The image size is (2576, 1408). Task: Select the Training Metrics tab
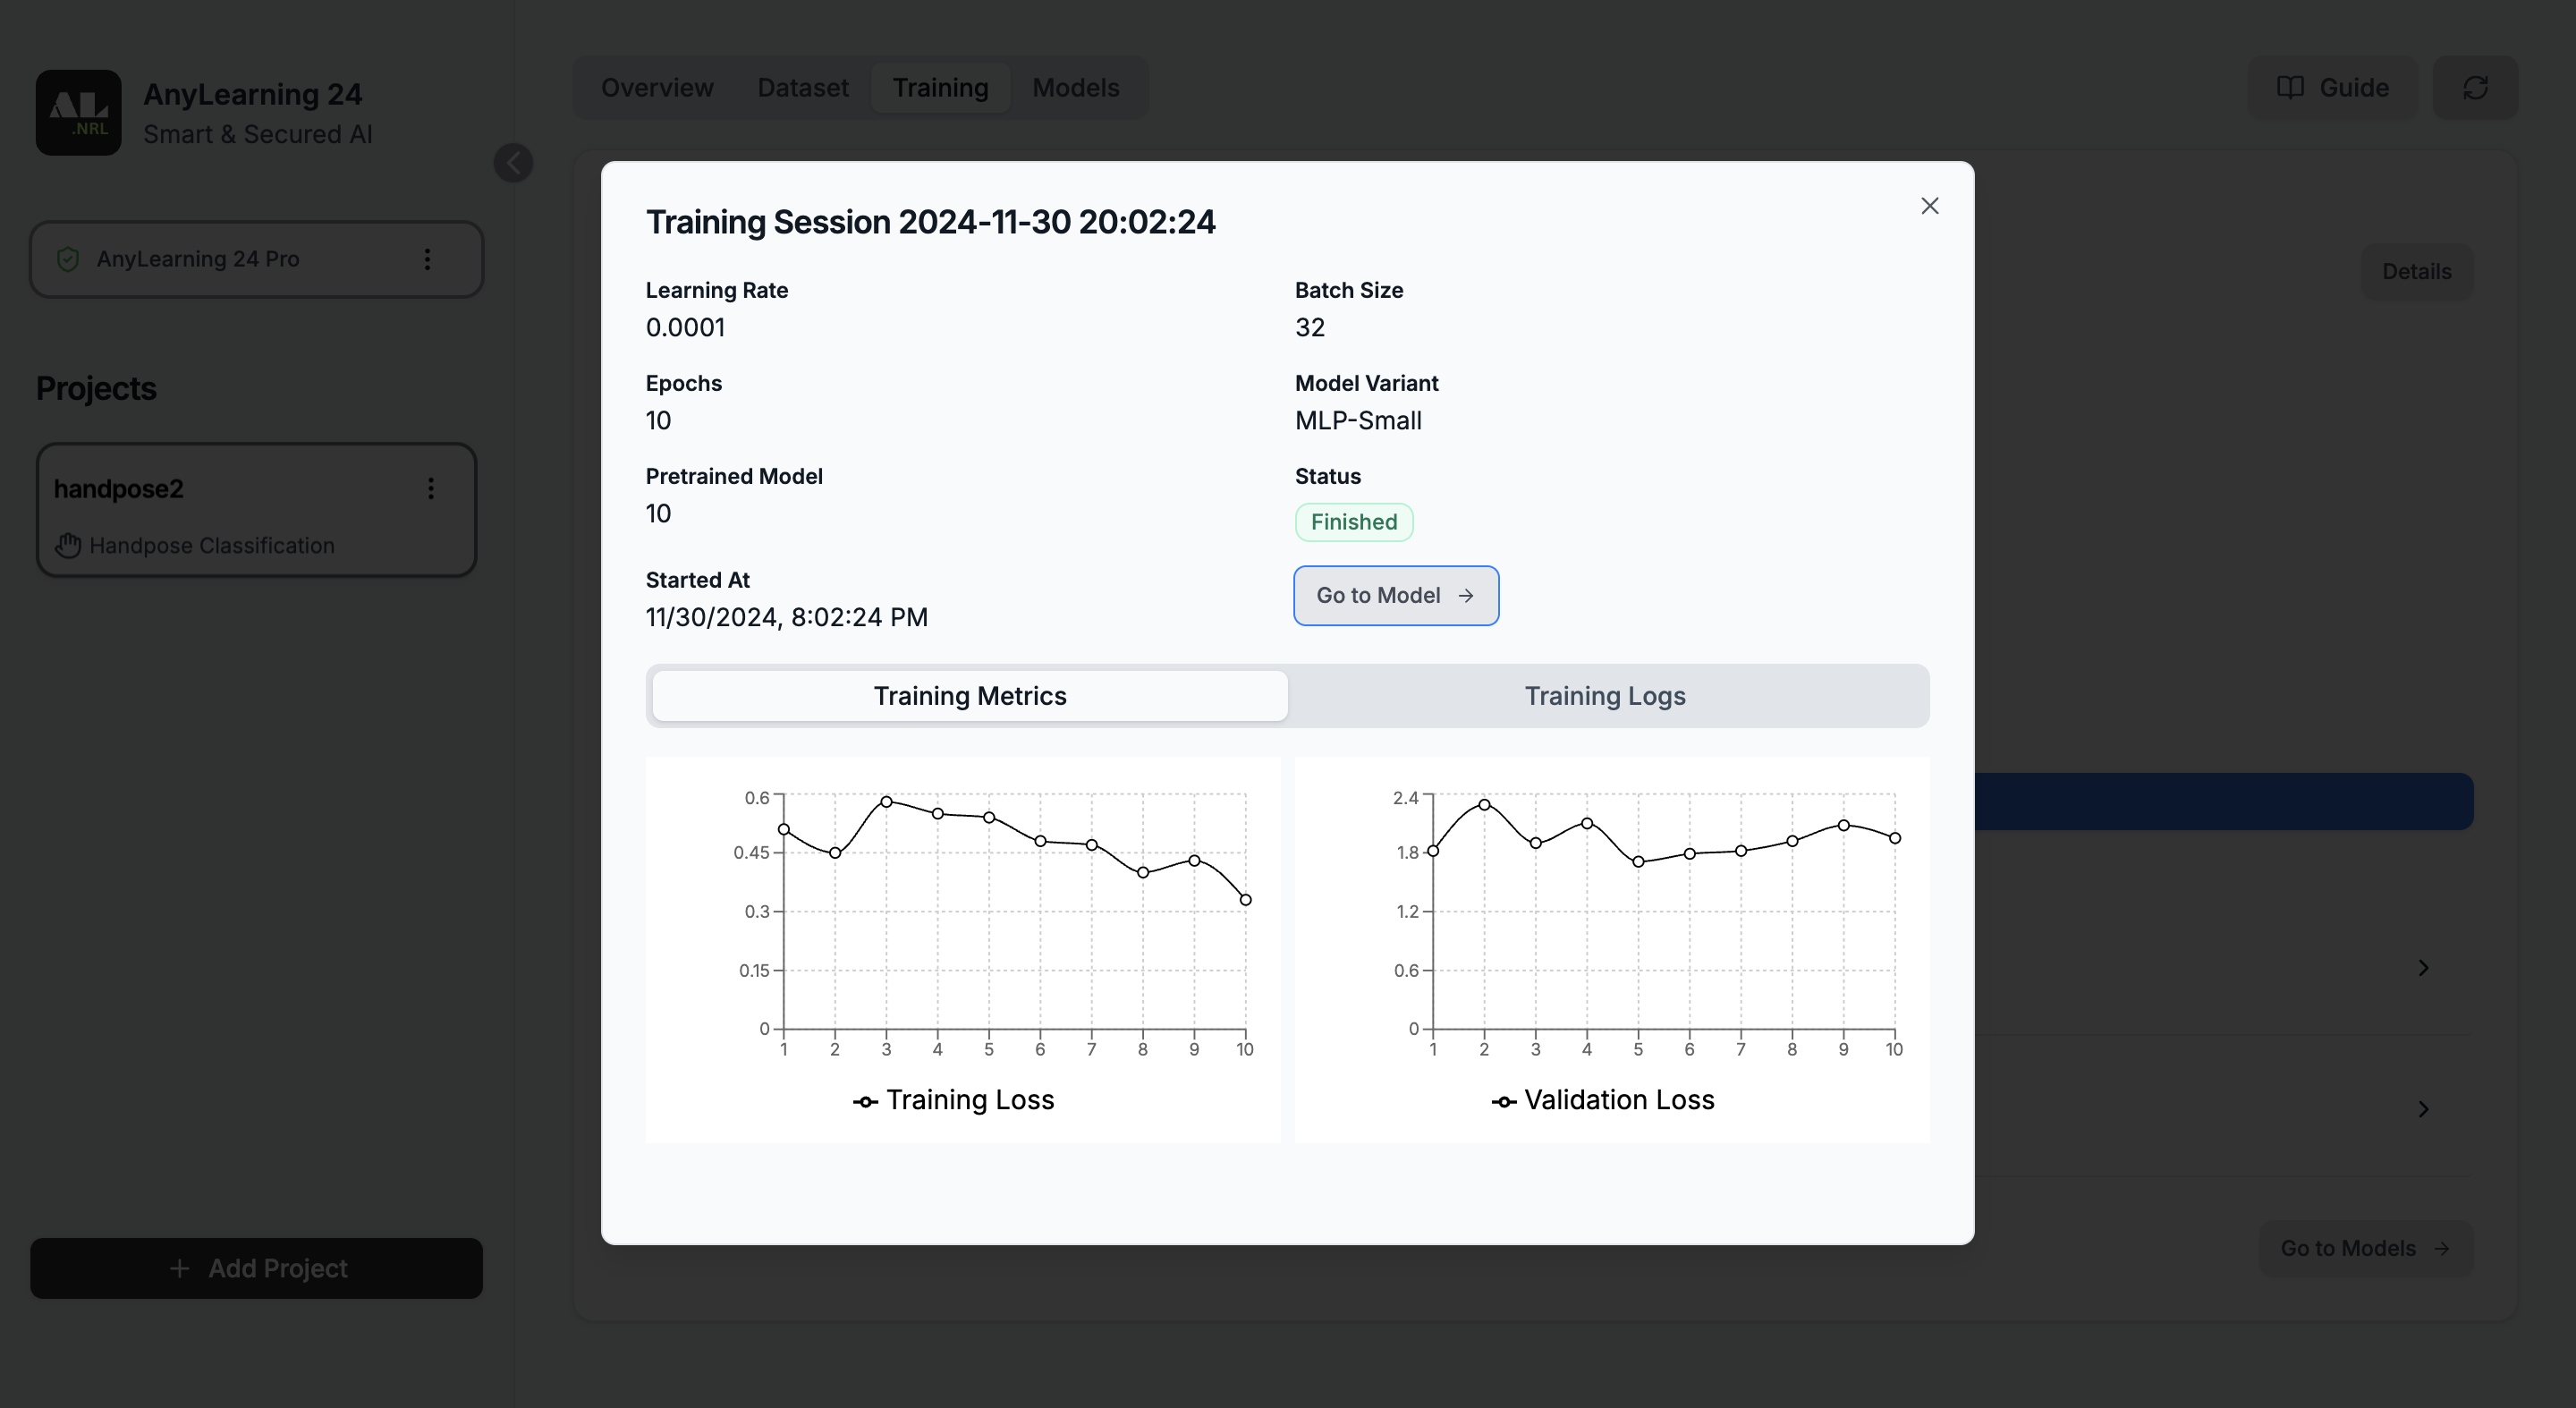point(969,696)
